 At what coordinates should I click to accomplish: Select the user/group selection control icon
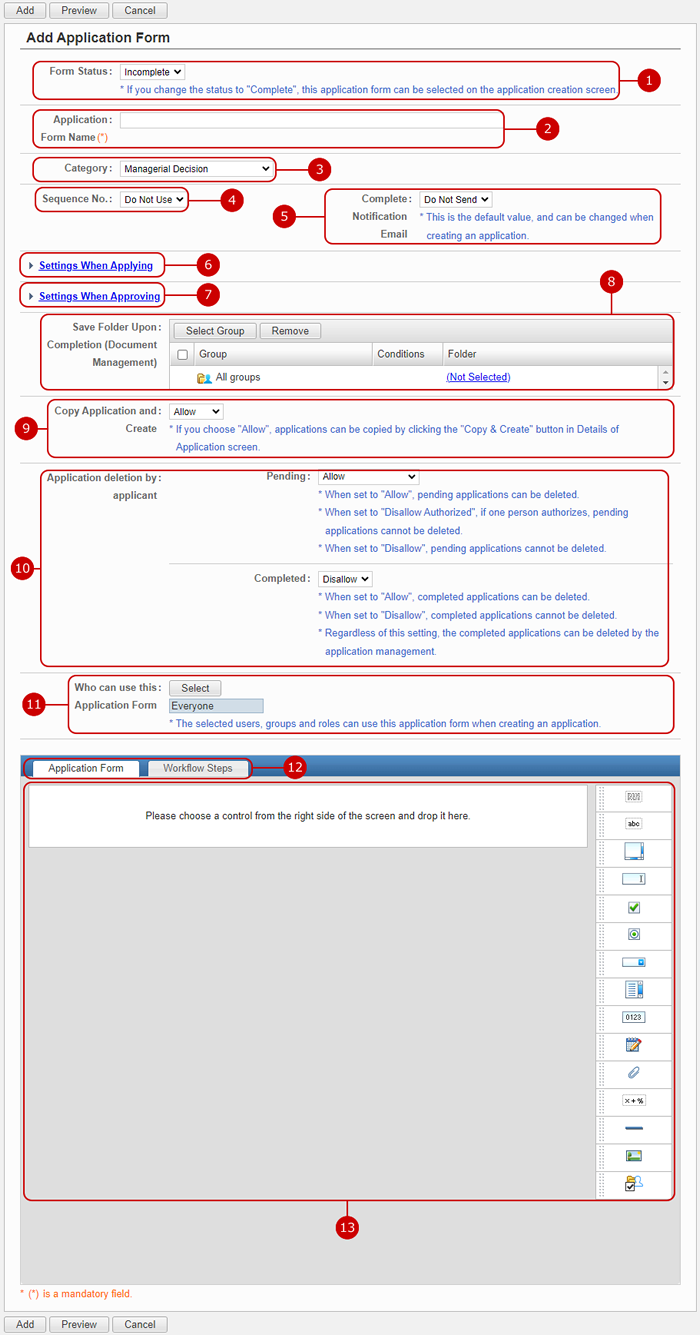(633, 1183)
